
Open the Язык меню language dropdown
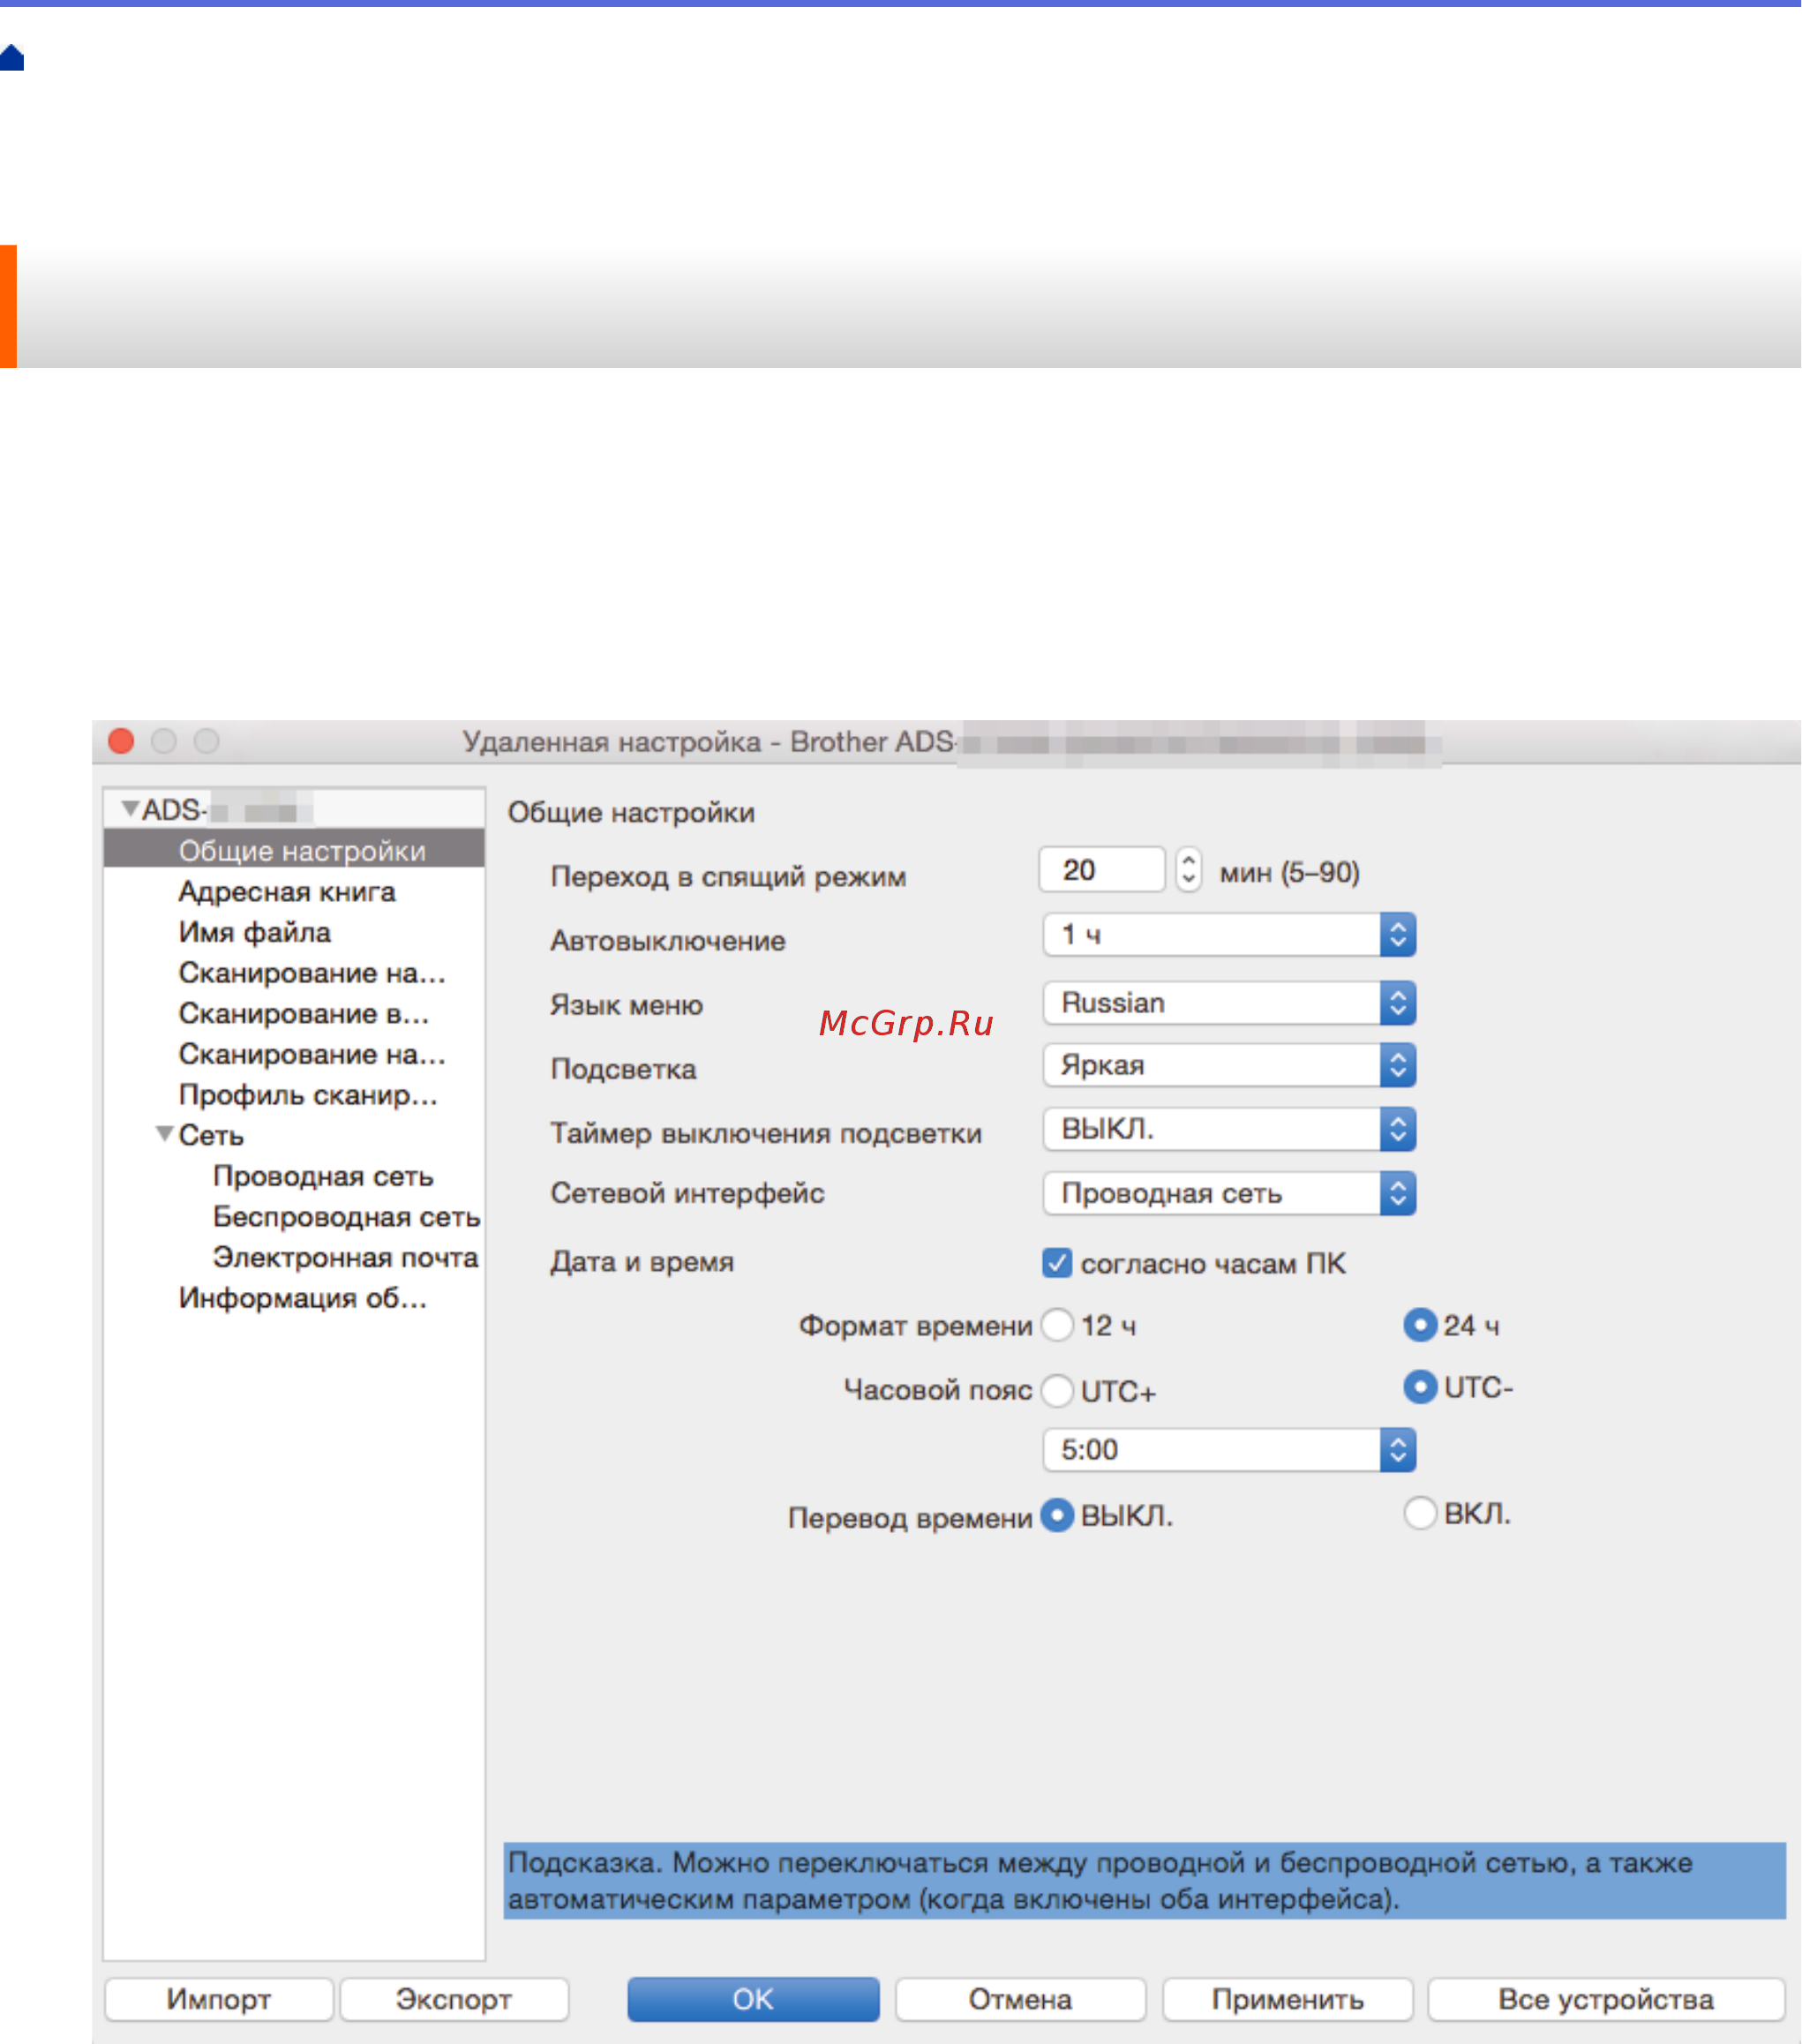coord(1398,1003)
